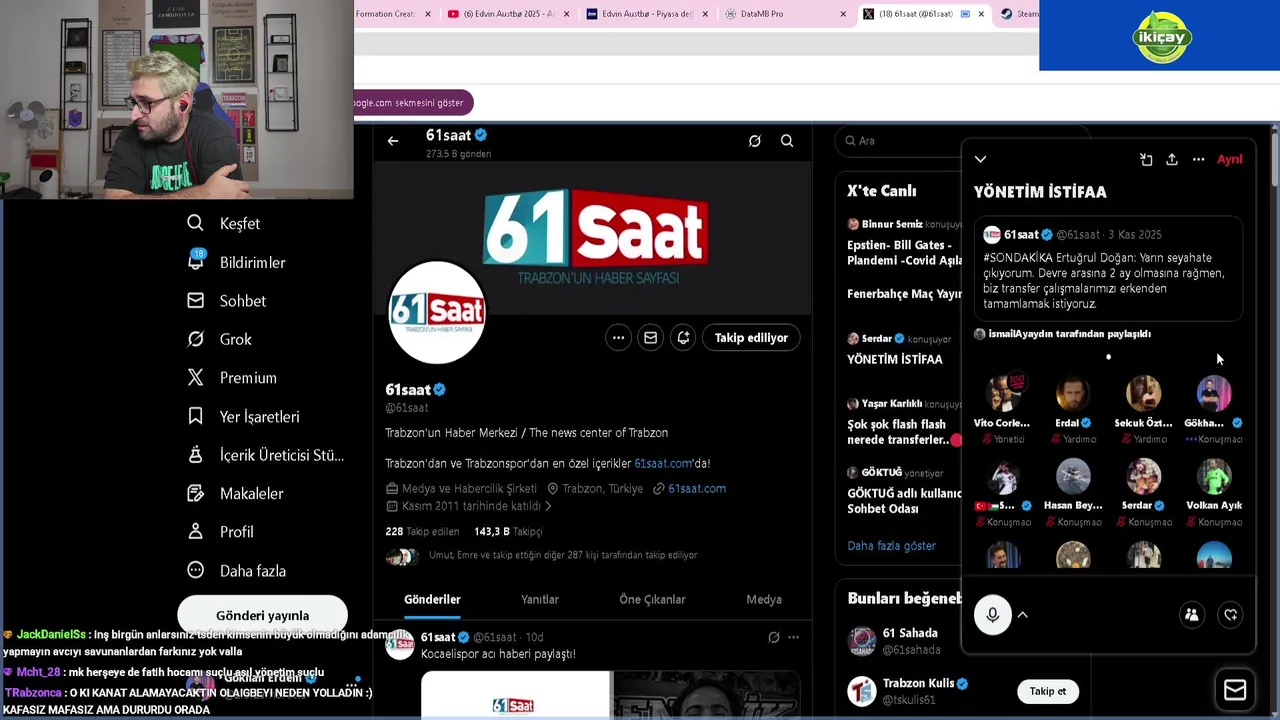Screen dimensions: 1280x720
Task: Toggle notifications bell for 61saat
Action: click(683, 338)
